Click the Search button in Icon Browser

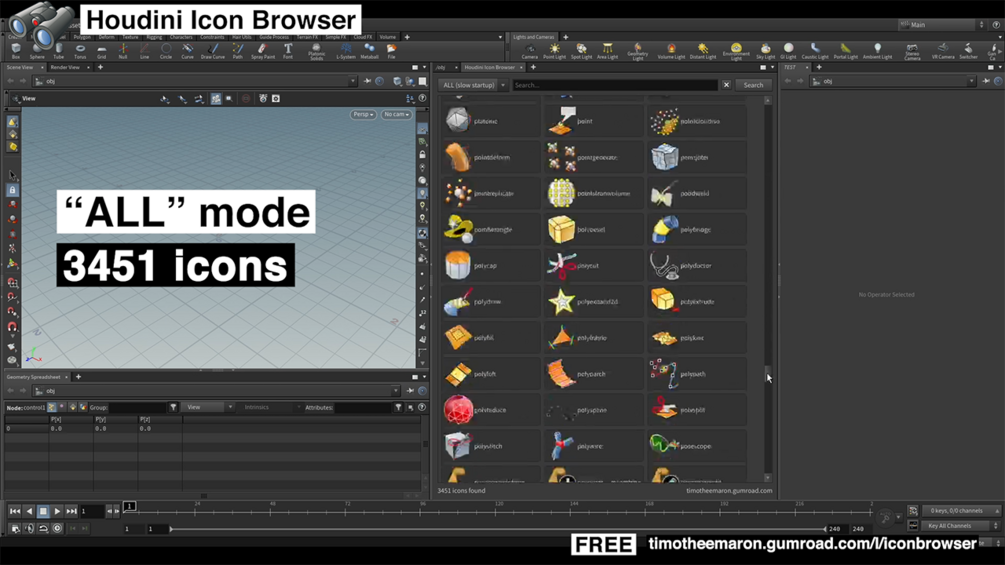pos(753,85)
